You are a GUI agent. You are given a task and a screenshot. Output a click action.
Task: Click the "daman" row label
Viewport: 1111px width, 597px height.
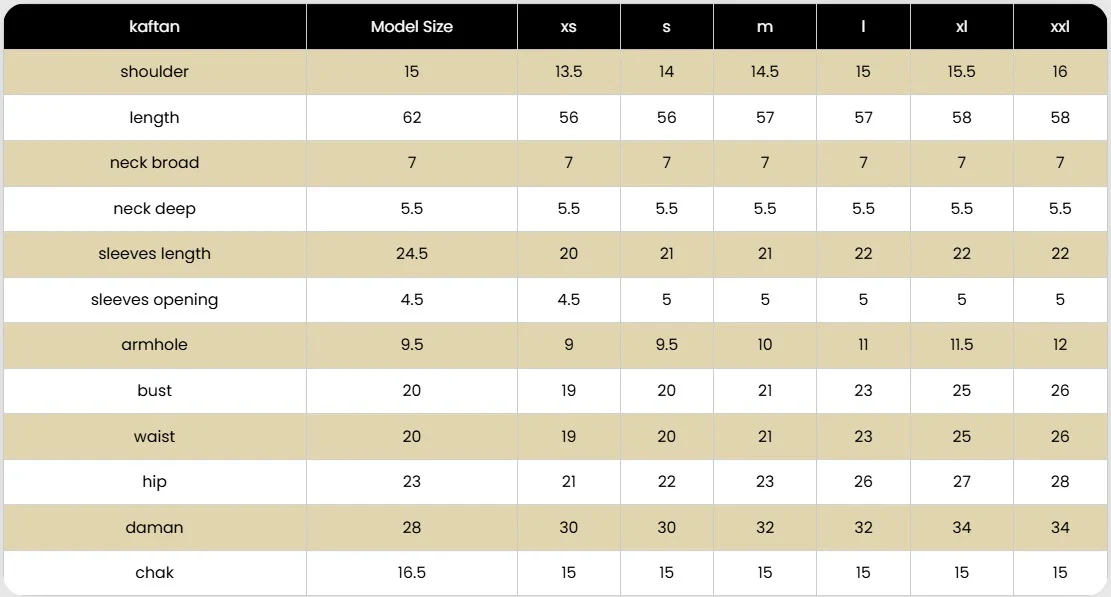point(155,527)
